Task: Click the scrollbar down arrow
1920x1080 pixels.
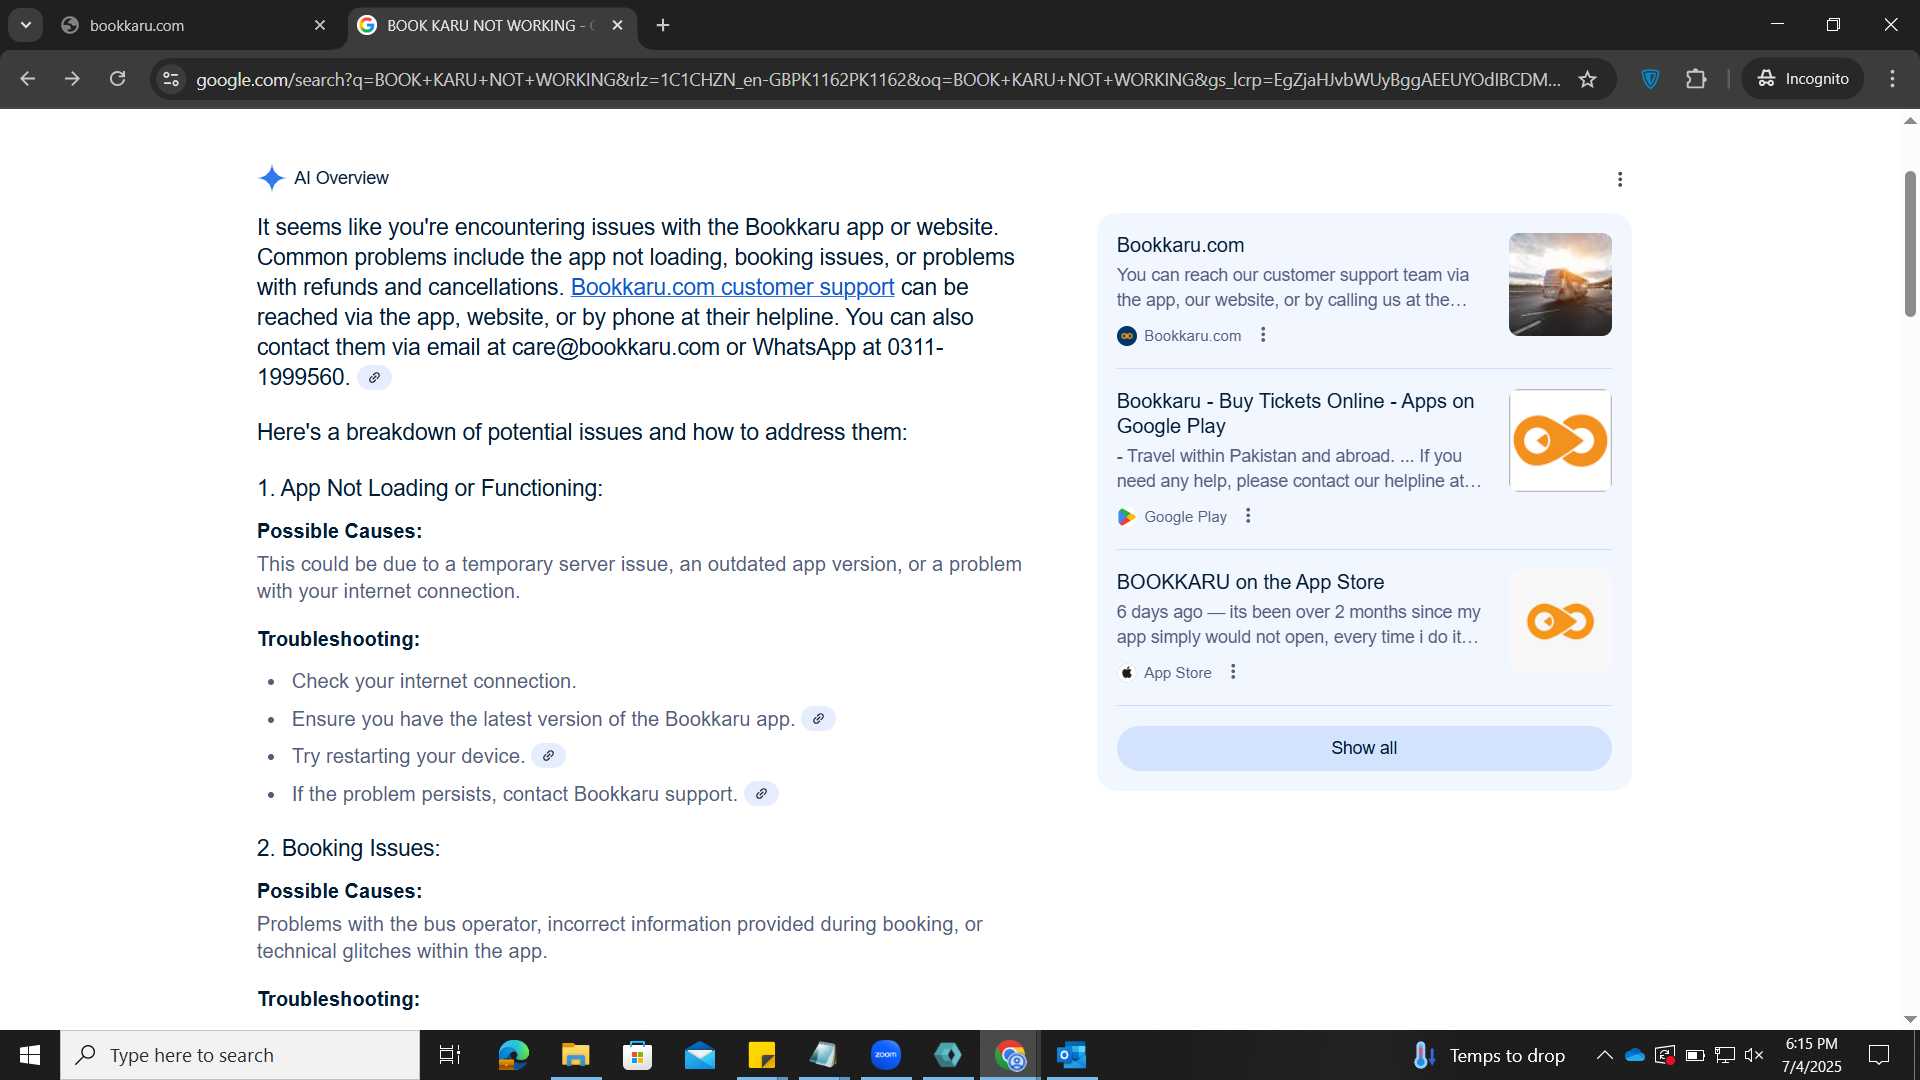Action: point(1910,1019)
